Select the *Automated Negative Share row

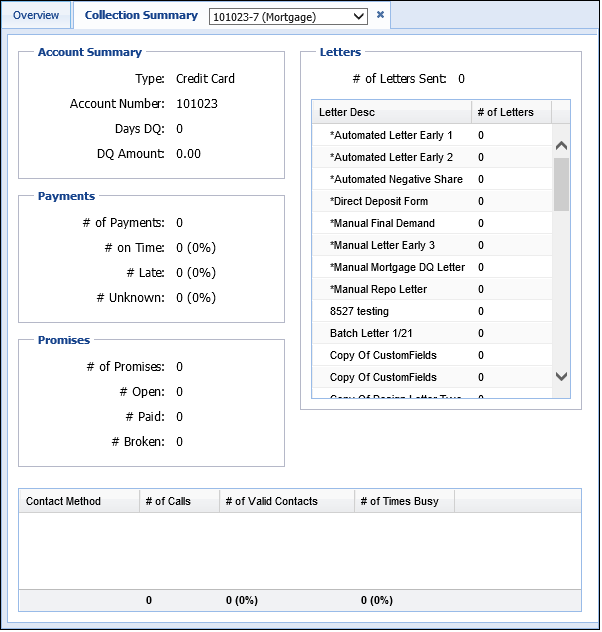point(432,179)
